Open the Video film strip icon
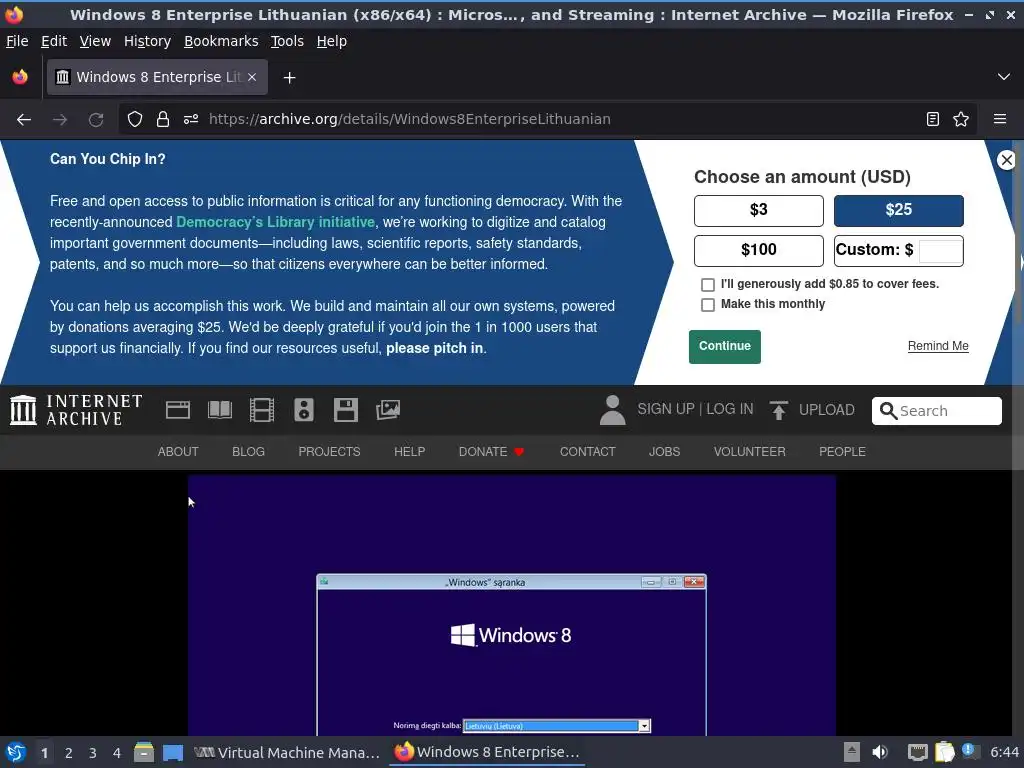The image size is (1024, 768). (262, 410)
